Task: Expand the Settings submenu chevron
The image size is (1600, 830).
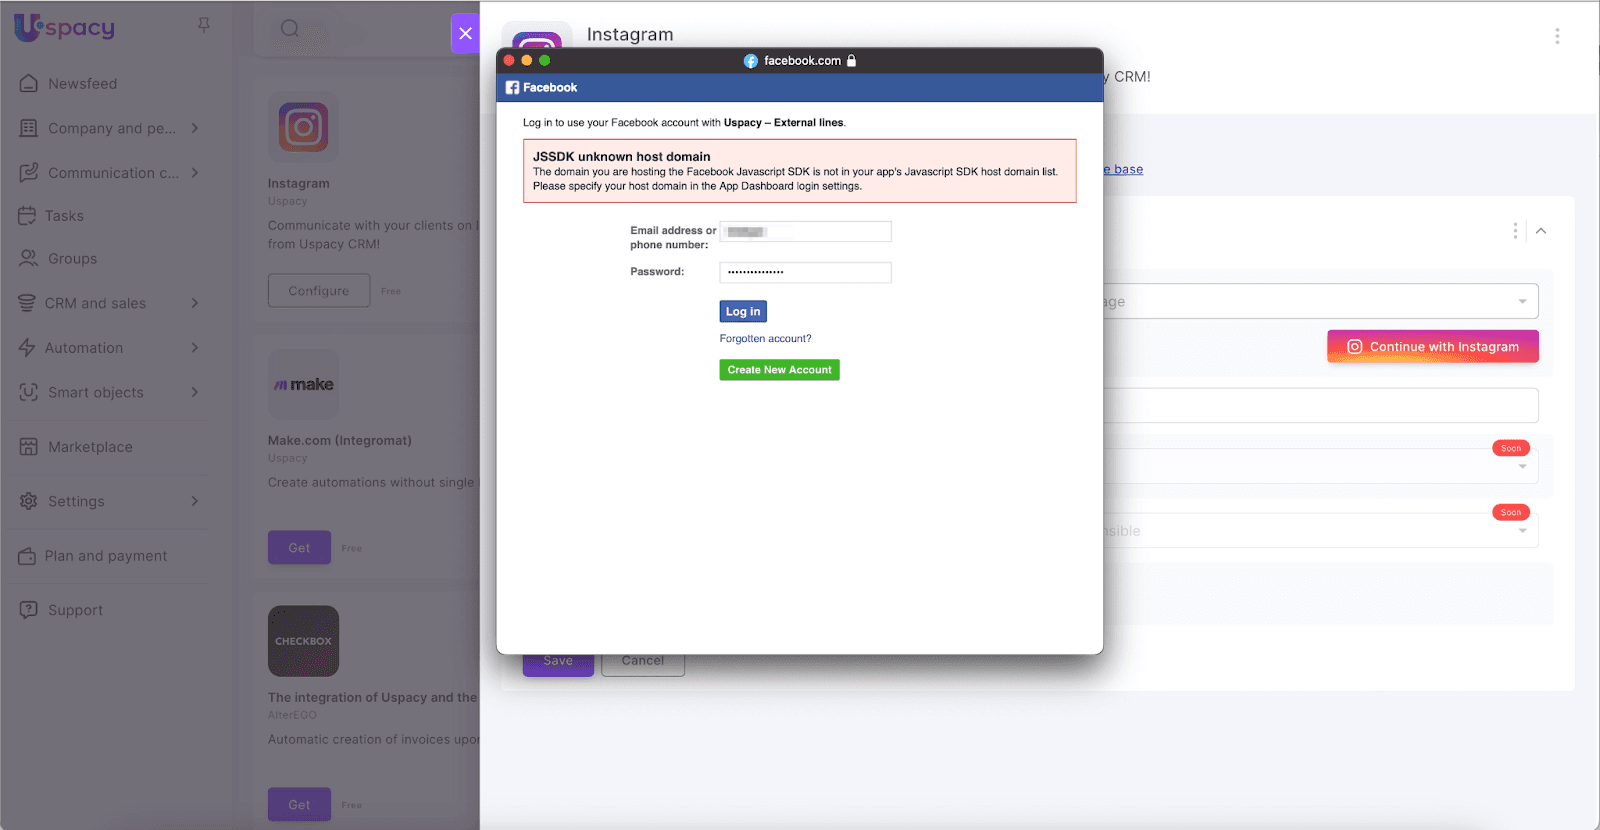Action: pos(195,501)
